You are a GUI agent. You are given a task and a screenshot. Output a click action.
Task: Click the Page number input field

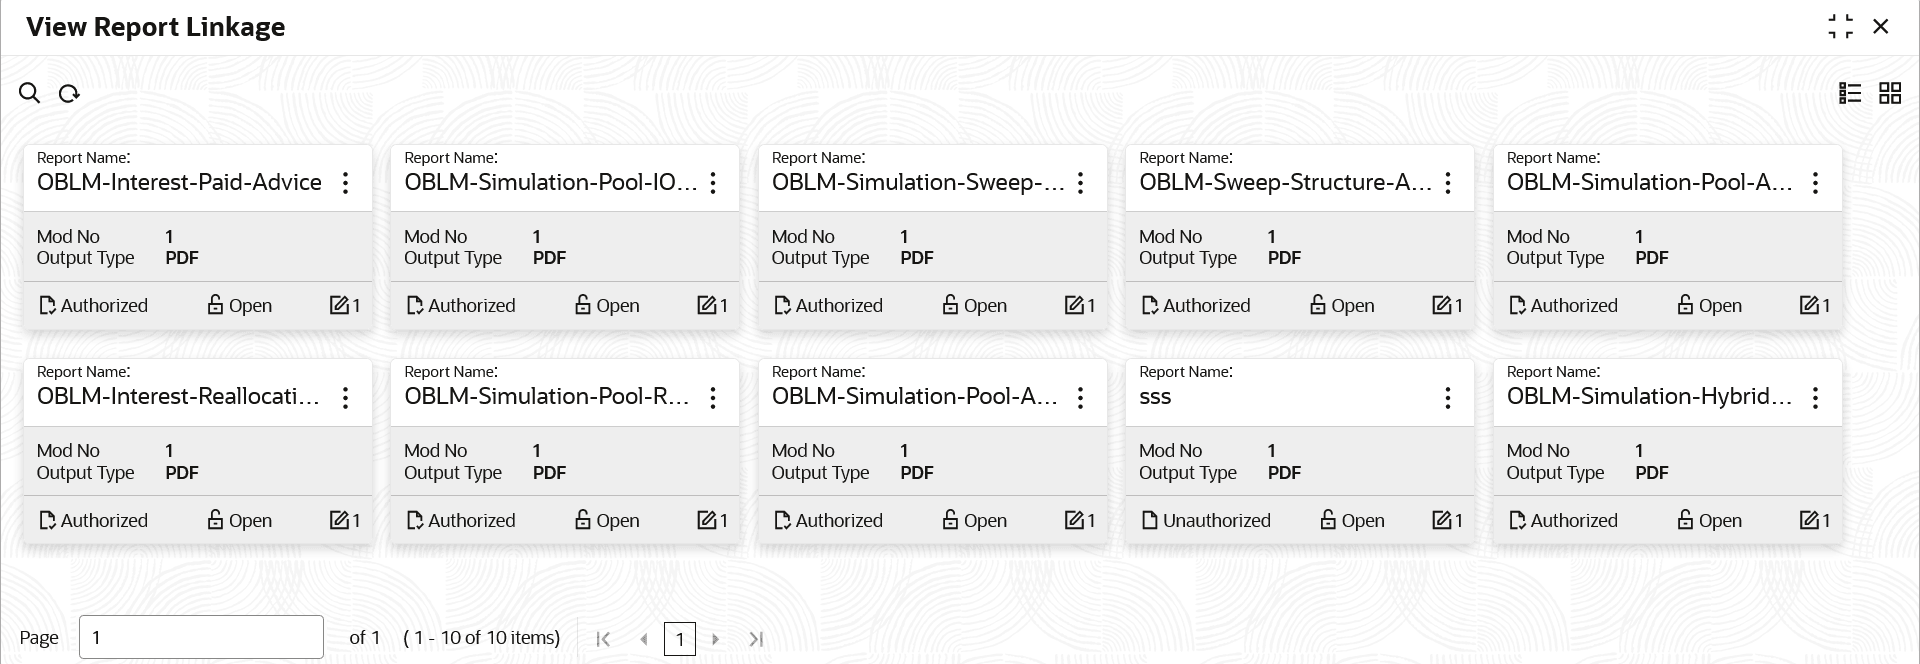(x=201, y=637)
